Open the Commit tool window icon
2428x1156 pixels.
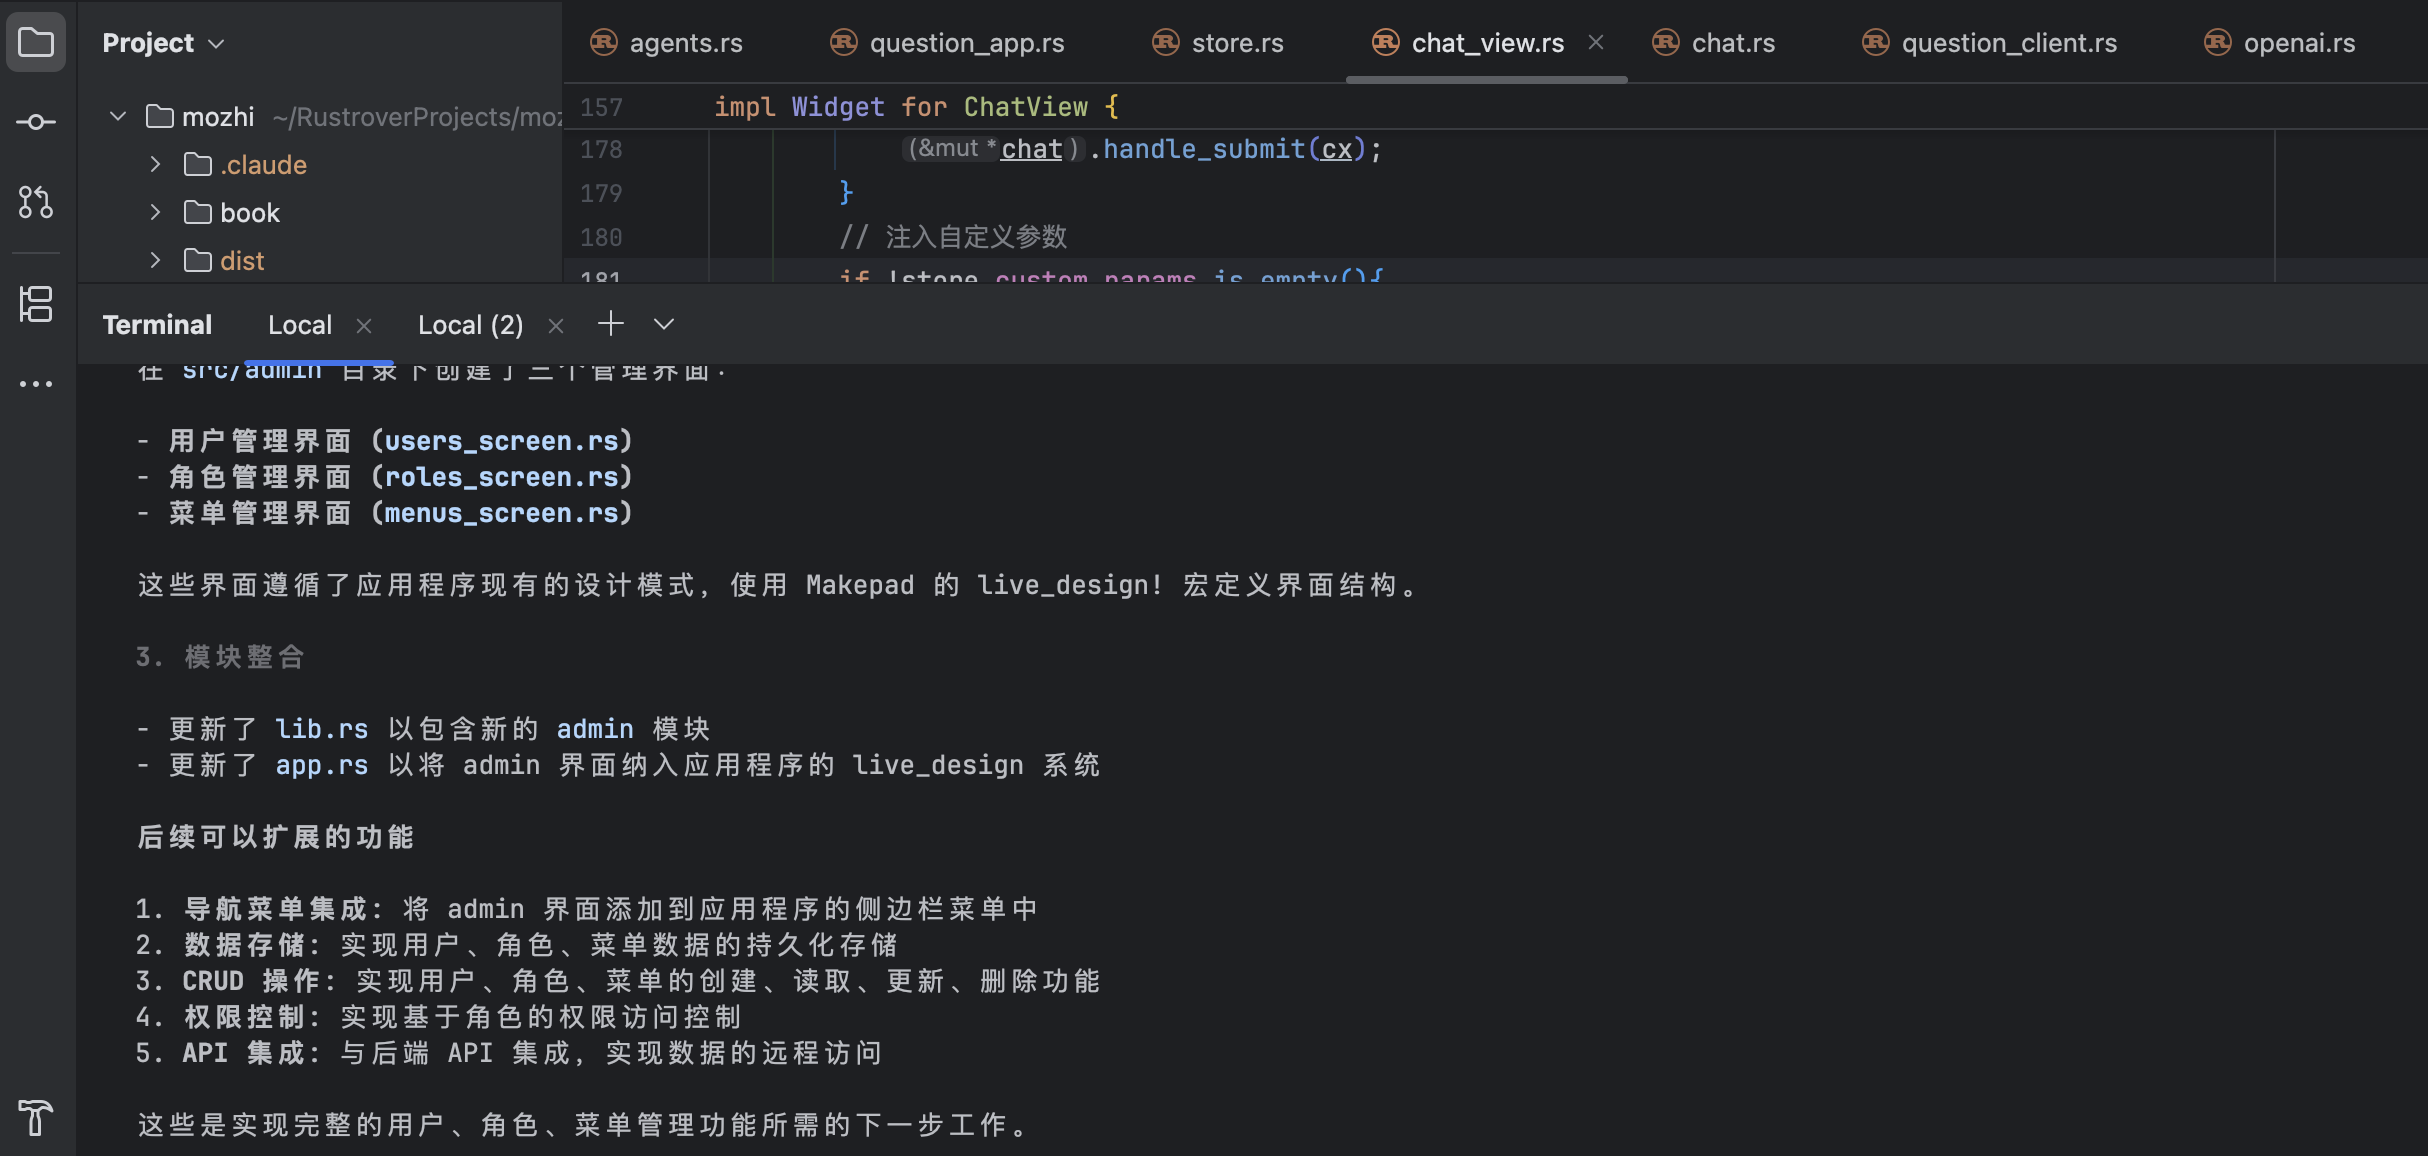(36, 122)
